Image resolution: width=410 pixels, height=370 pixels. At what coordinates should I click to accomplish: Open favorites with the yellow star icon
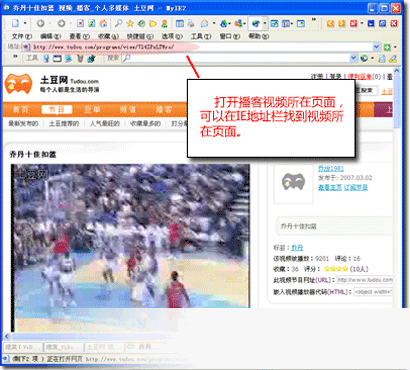(x=130, y=23)
